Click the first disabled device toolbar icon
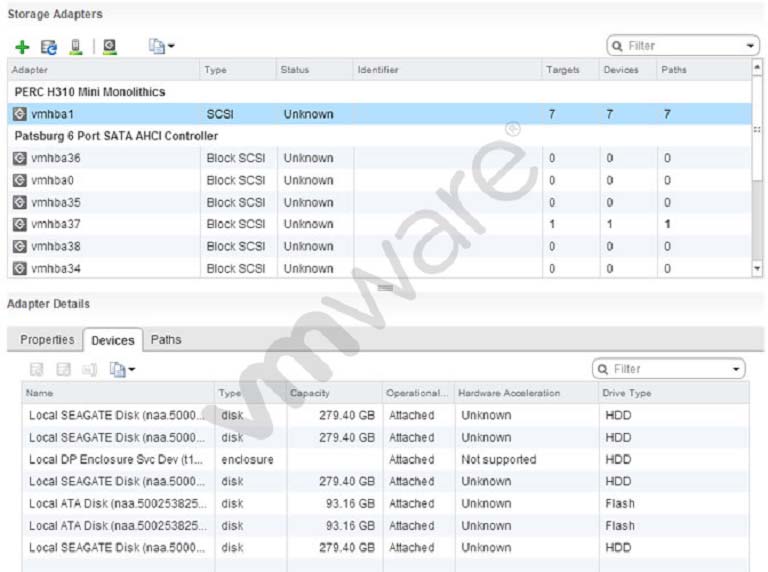Image resolution: width=768 pixels, height=572 pixels. (x=37, y=369)
